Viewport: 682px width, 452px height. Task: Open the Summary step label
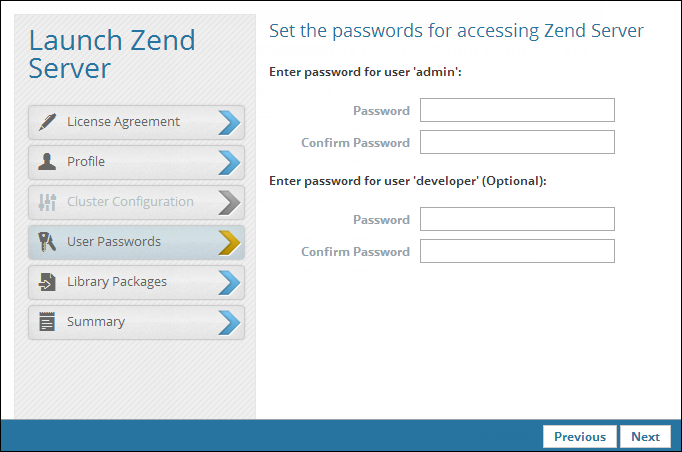coord(96,322)
